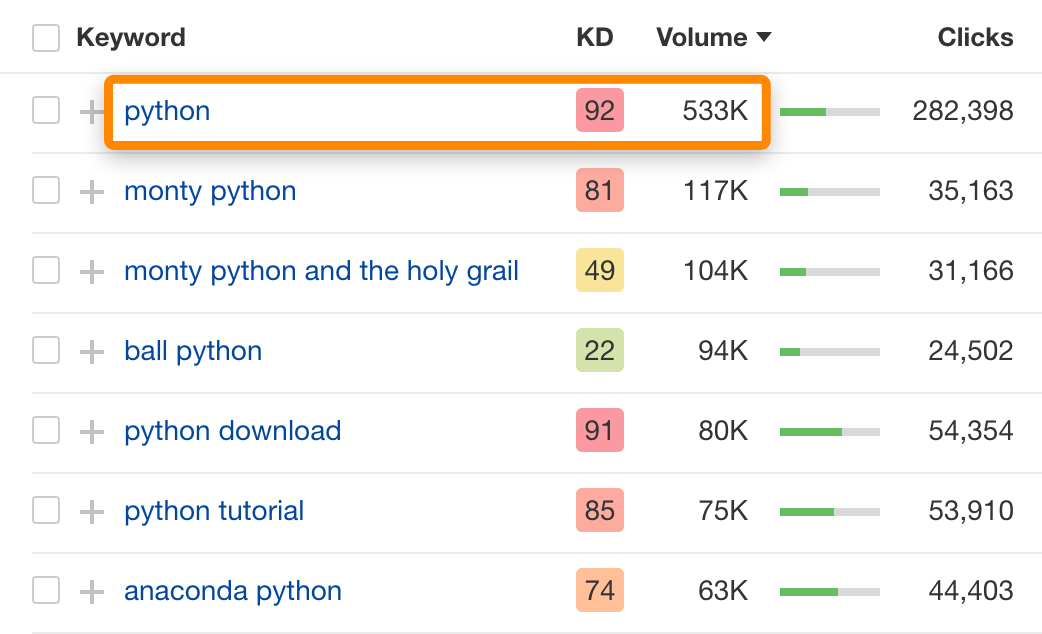The width and height of the screenshot is (1042, 634).
Task: Click the plus icon beside "anaconda python"
Action: click(91, 590)
